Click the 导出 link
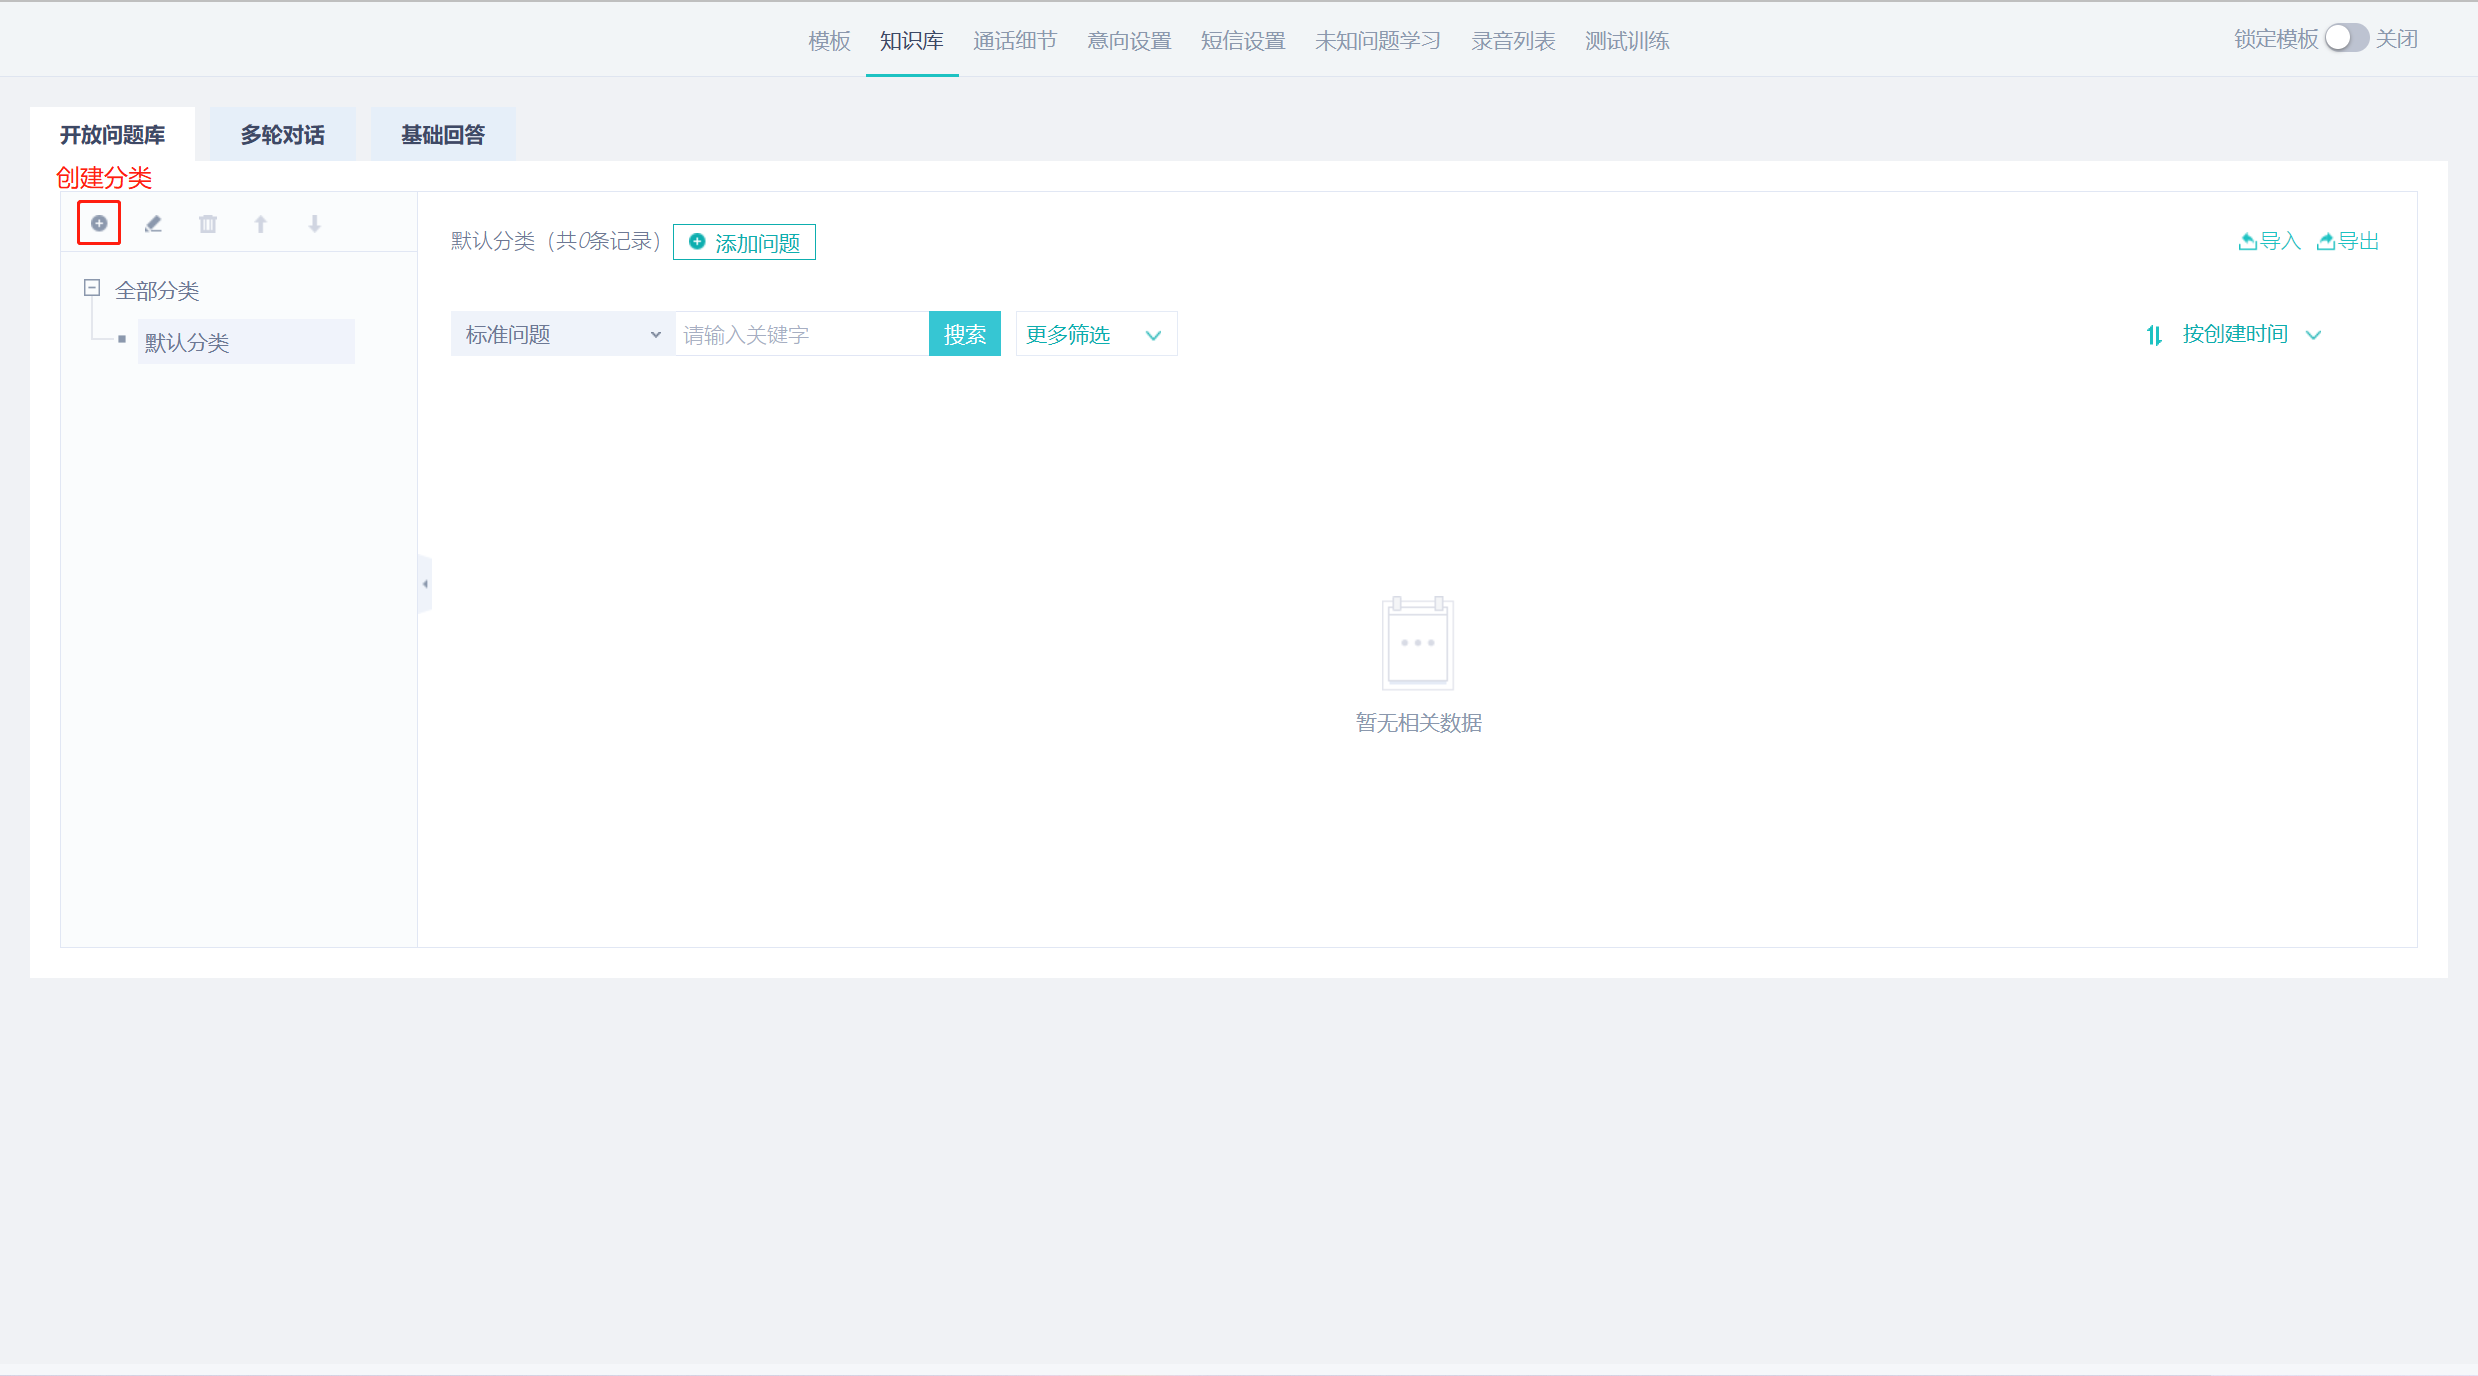The width and height of the screenshot is (2478, 1376). click(x=2348, y=241)
